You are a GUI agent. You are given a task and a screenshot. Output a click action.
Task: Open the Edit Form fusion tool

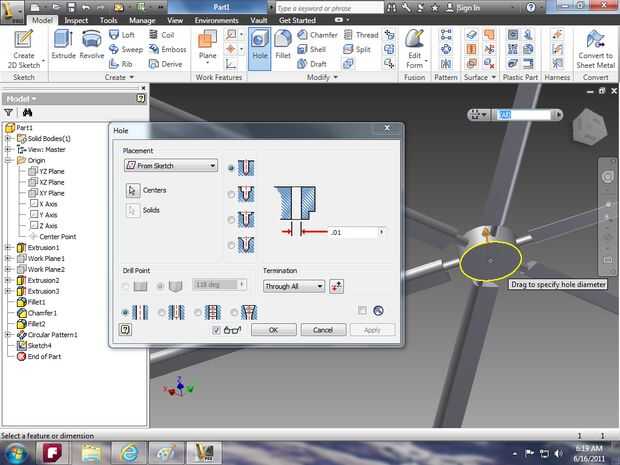click(x=414, y=49)
